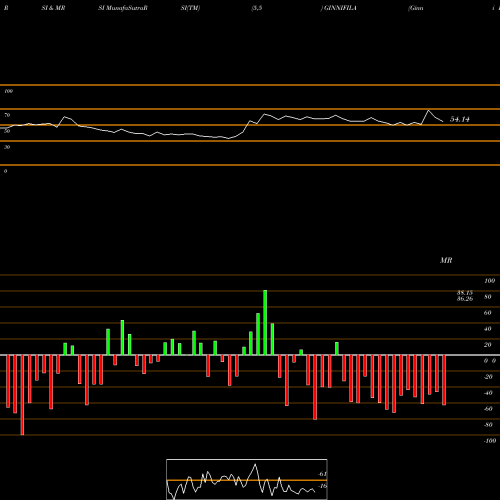Click the 38.15 value in the MR panel

pyautogui.click(x=465, y=293)
